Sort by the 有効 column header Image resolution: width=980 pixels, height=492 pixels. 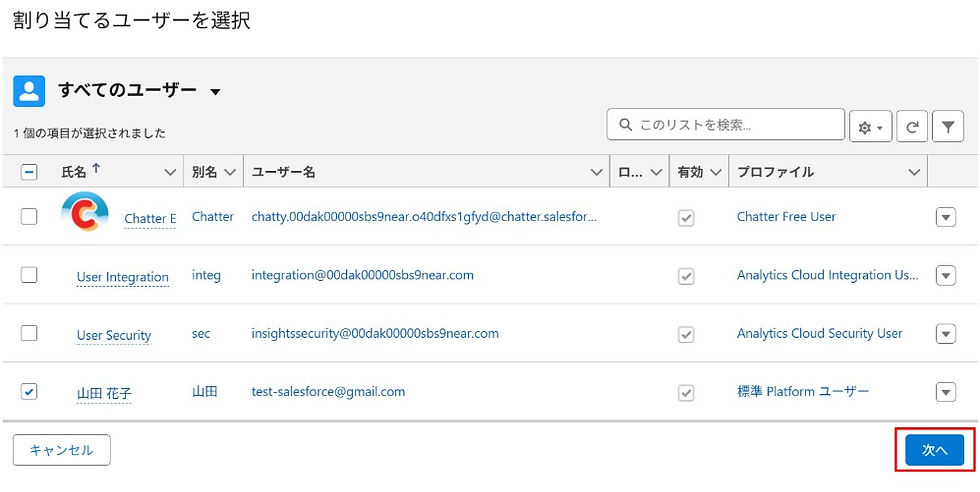[x=690, y=172]
